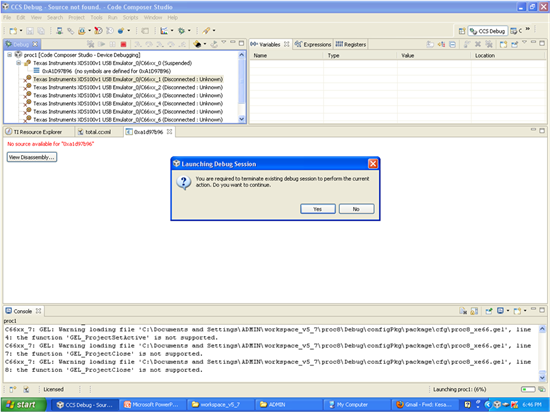
Task: Click the Suspend icon in Debug view
Action: 113,44
